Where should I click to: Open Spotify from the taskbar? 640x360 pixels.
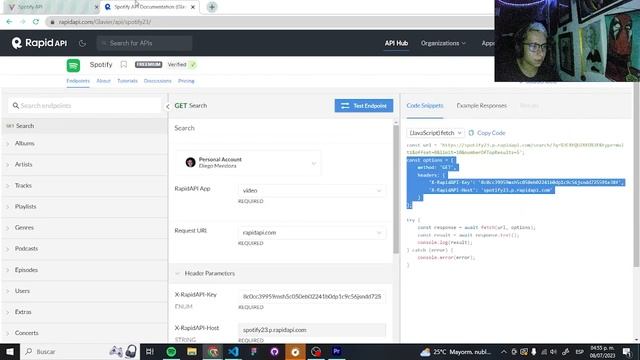[171, 351]
